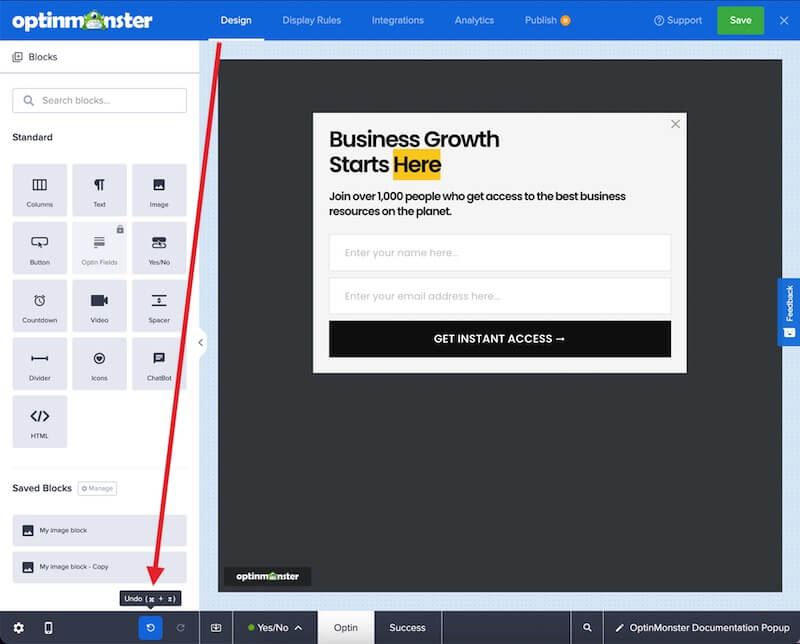Click the Undo button

pyautogui.click(x=151, y=628)
